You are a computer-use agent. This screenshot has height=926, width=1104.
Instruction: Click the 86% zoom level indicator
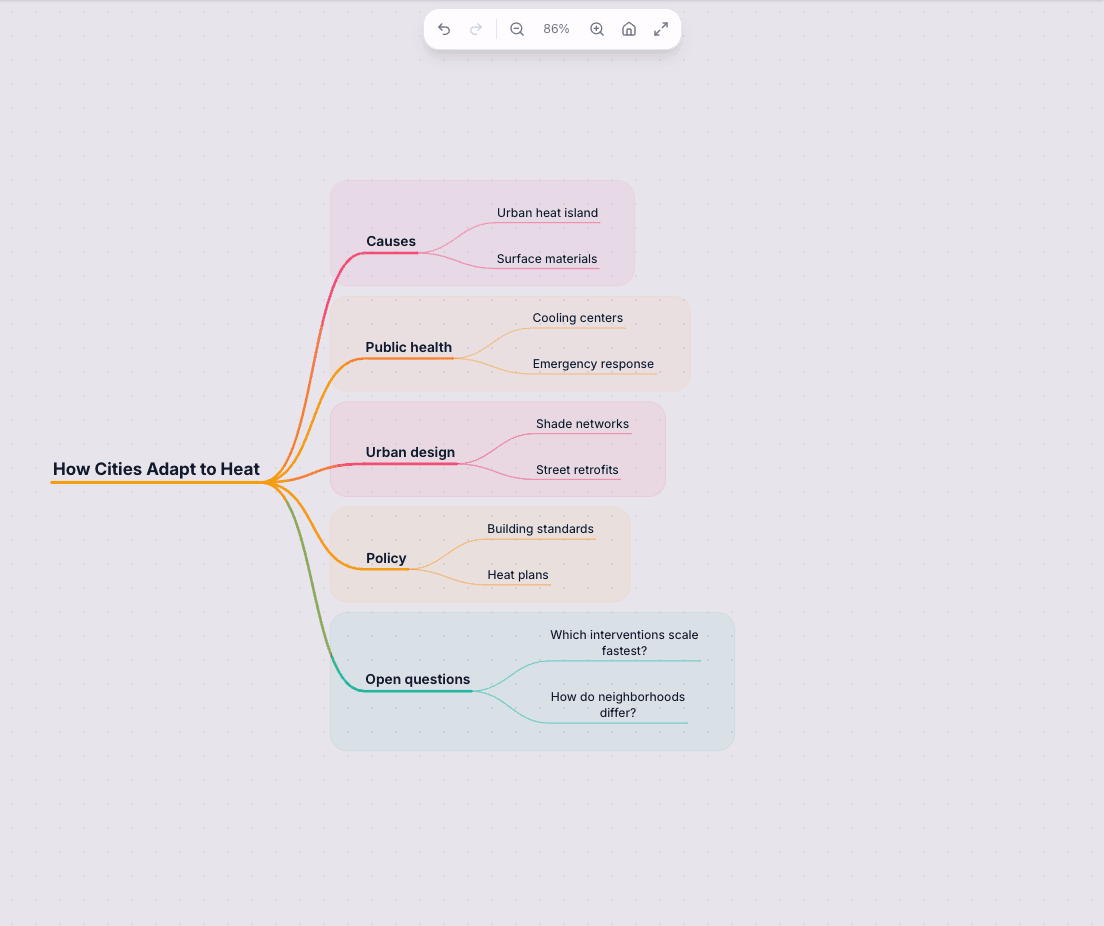pyautogui.click(x=556, y=29)
